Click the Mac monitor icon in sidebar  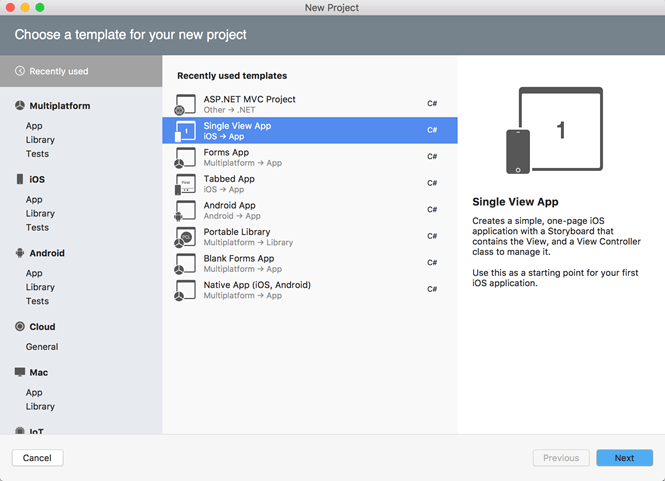coord(20,372)
